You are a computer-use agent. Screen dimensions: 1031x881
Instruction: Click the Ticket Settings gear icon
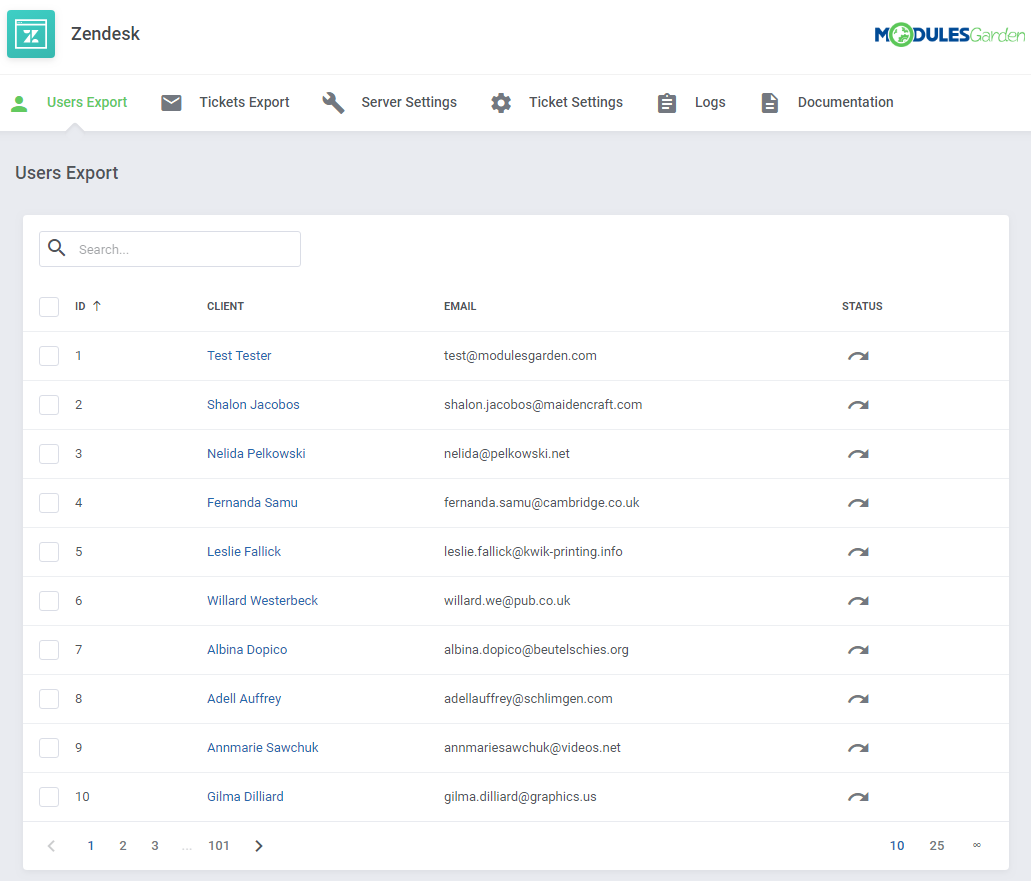(501, 103)
